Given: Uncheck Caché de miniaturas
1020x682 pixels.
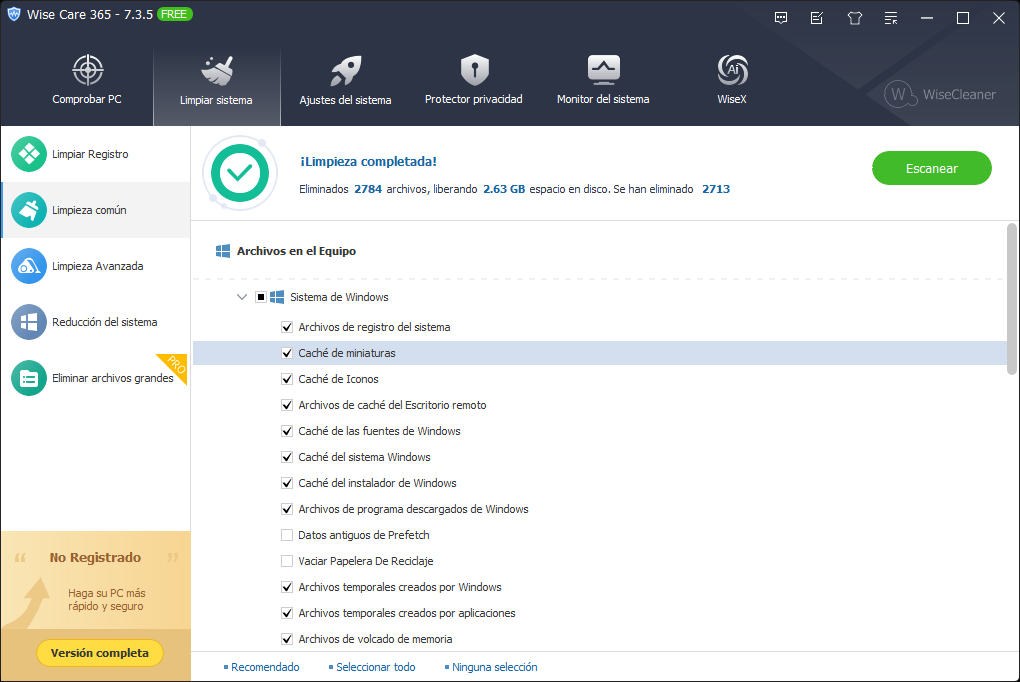Looking at the screenshot, I should click(287, 353).
